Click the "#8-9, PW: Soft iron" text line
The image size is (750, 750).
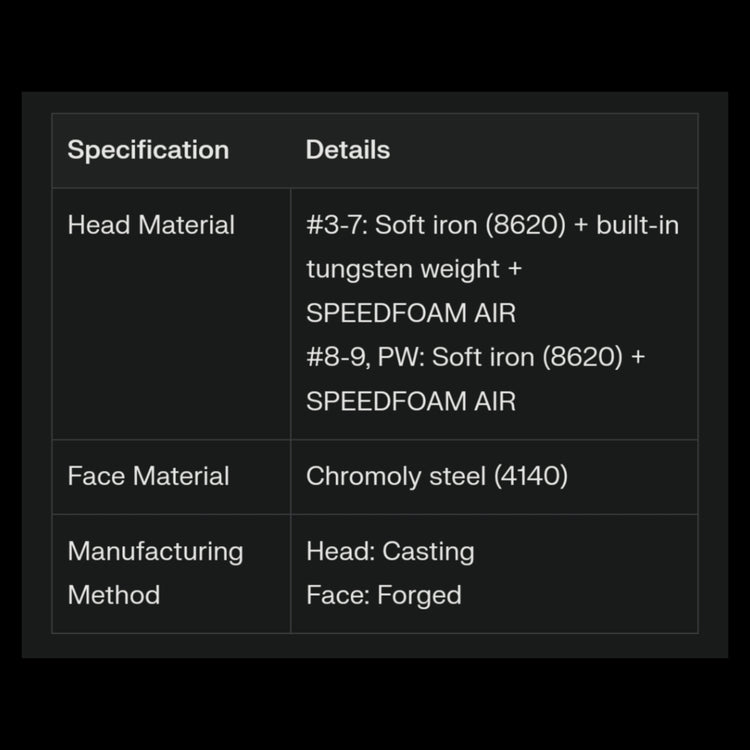point(421,357)
